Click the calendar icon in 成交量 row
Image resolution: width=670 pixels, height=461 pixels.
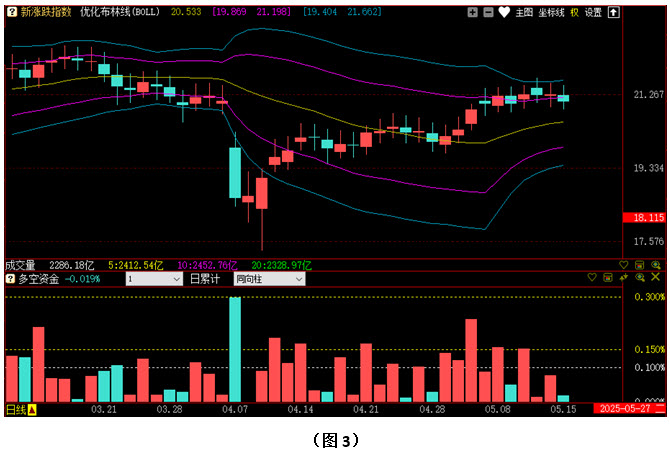click(639, 265)
